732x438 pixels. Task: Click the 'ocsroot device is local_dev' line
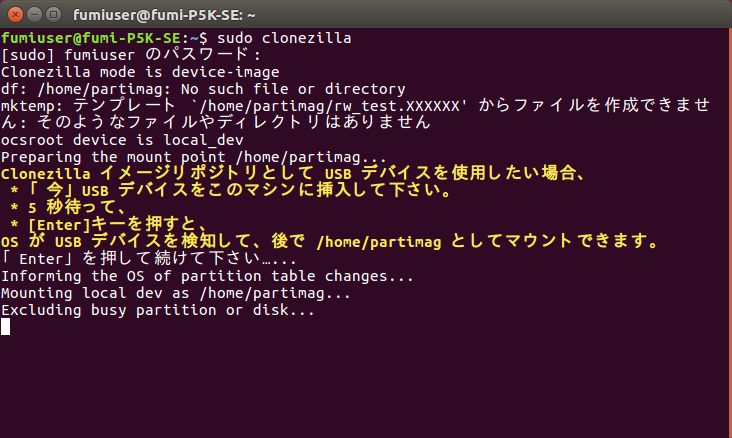pos(122,140)
